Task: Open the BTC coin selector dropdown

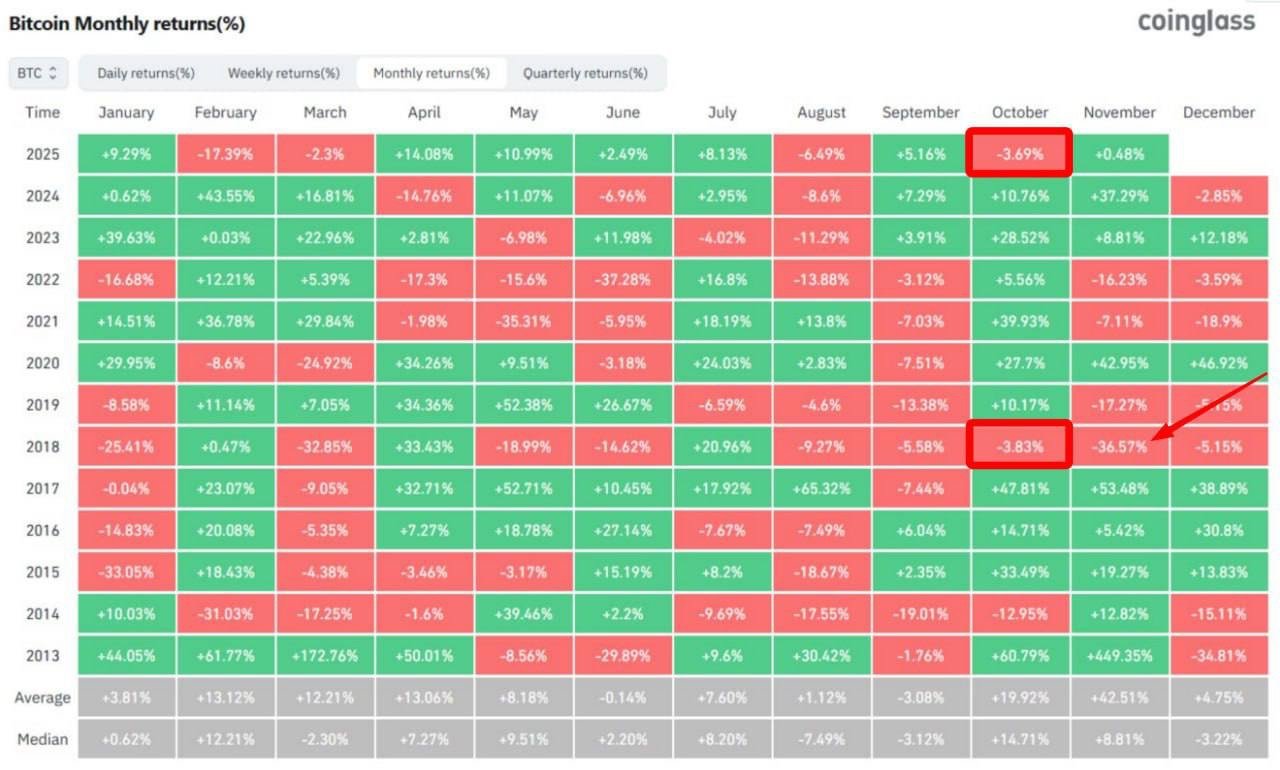Action: coord(38,73)
